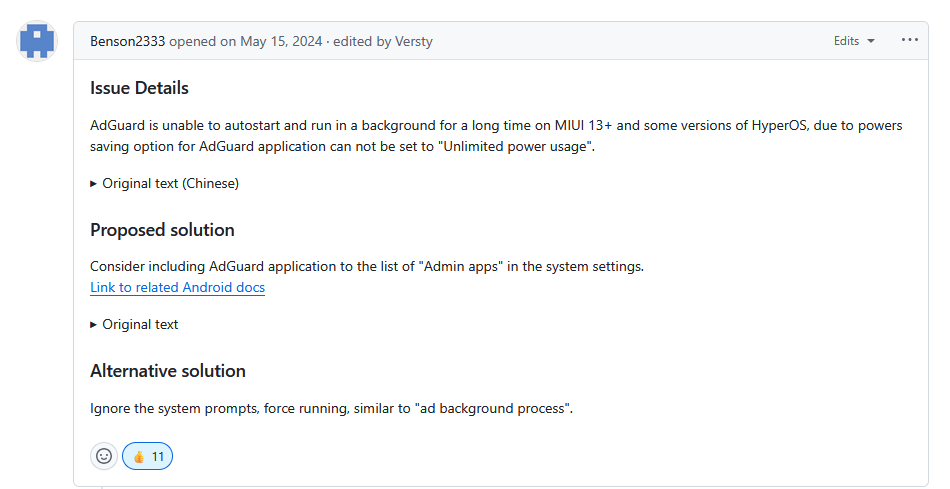The height and width of the screenshot is (489, 950).
Task: Open the three-dot comment options menu
Action: tap(909, 40)
